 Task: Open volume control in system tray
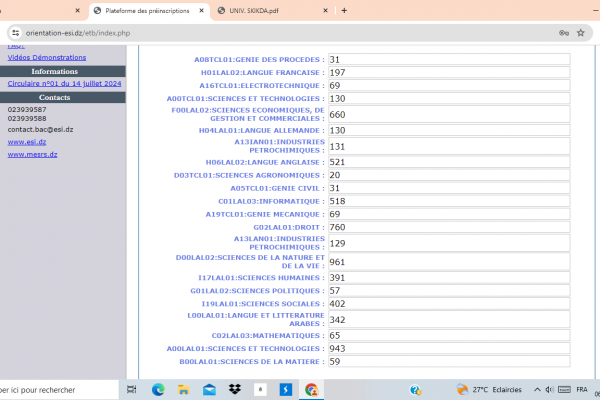549,390
